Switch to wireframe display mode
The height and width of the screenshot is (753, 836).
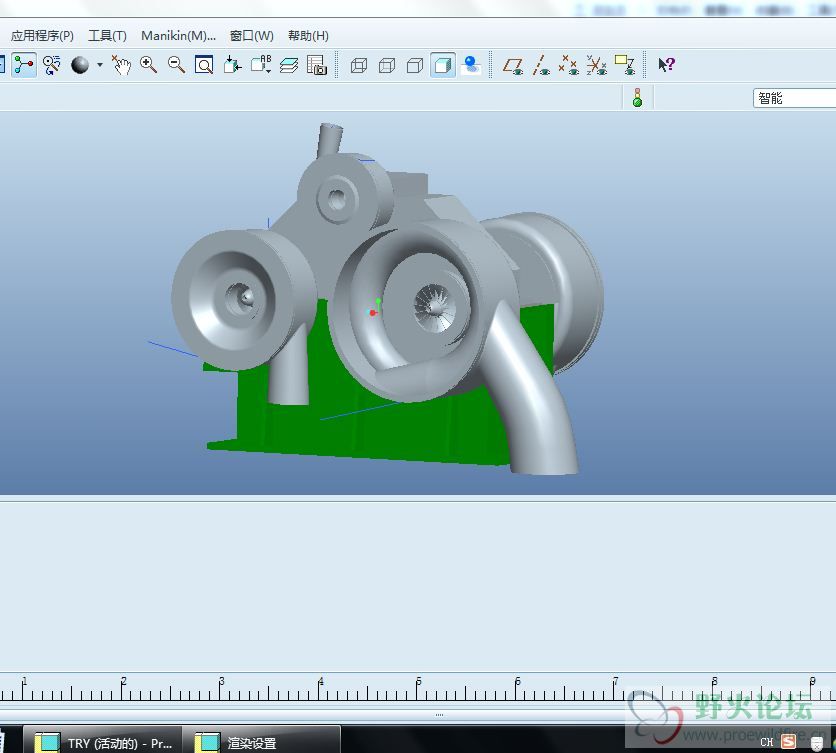[359, 65]
